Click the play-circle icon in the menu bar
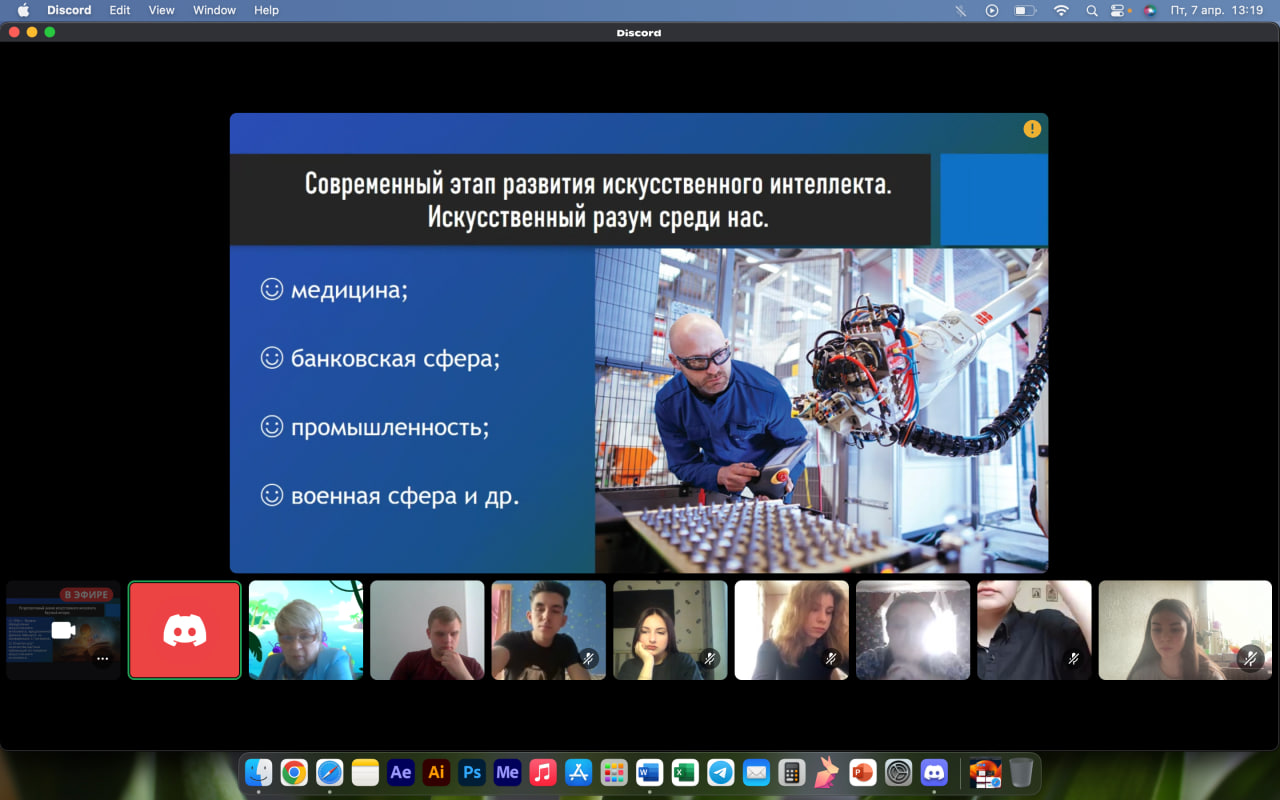The image size is (1280, 800). 992,10
